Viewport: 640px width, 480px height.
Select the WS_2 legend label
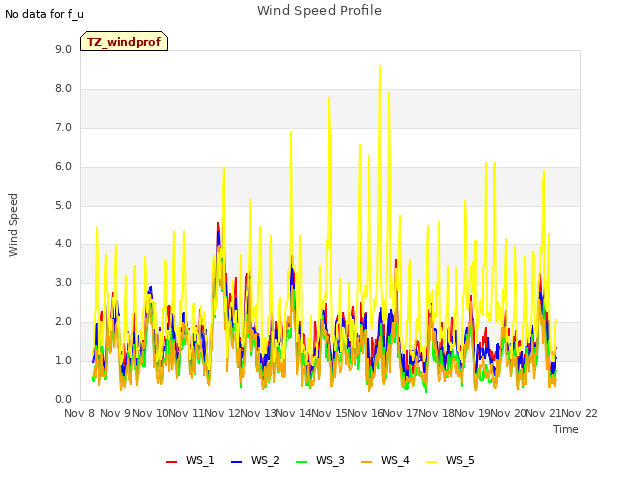[x=265, y=460]
